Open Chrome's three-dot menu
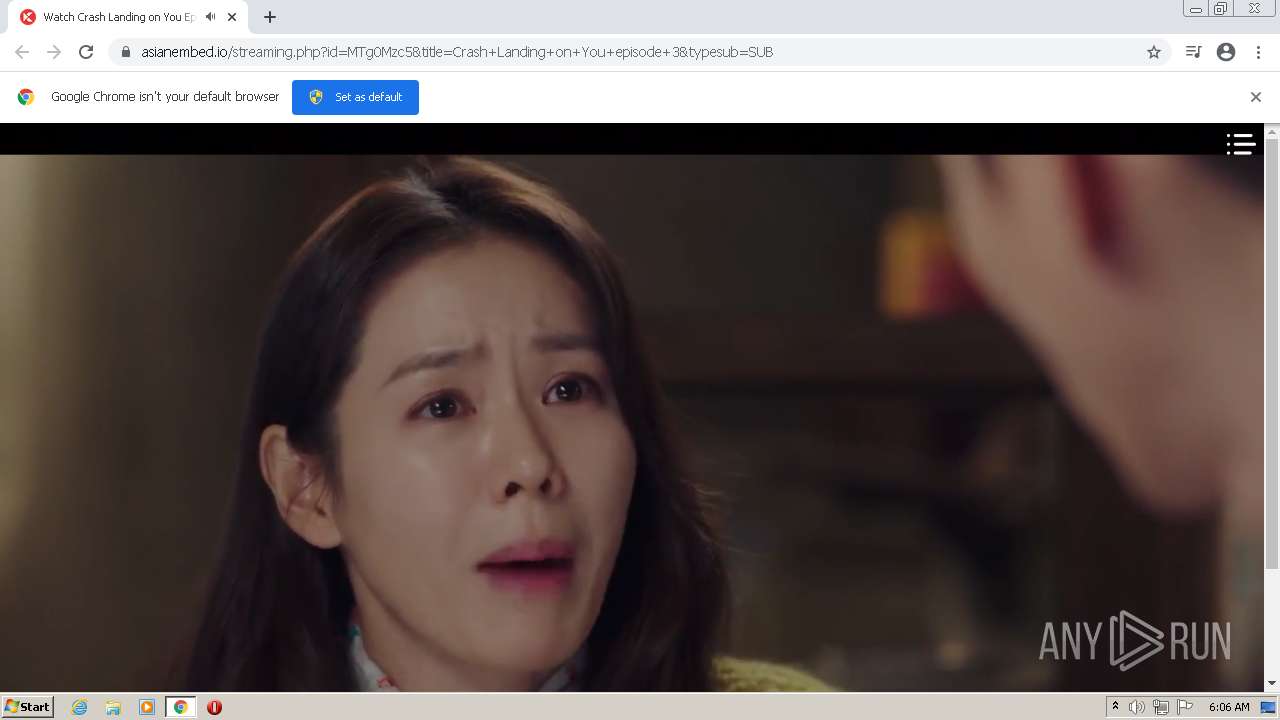 click(1258, 52)
